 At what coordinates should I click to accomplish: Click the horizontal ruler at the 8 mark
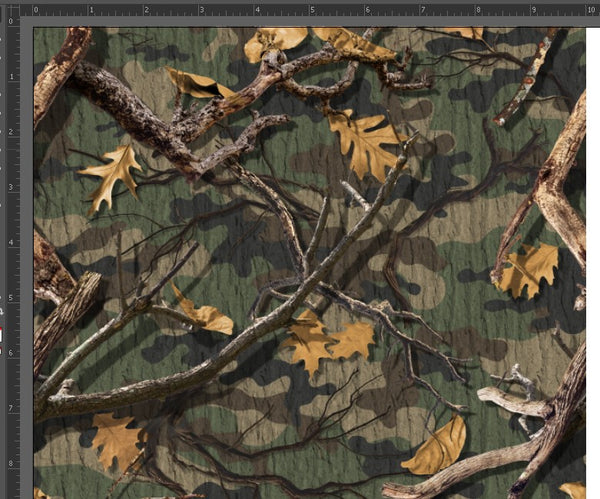[x=476, y=10]
